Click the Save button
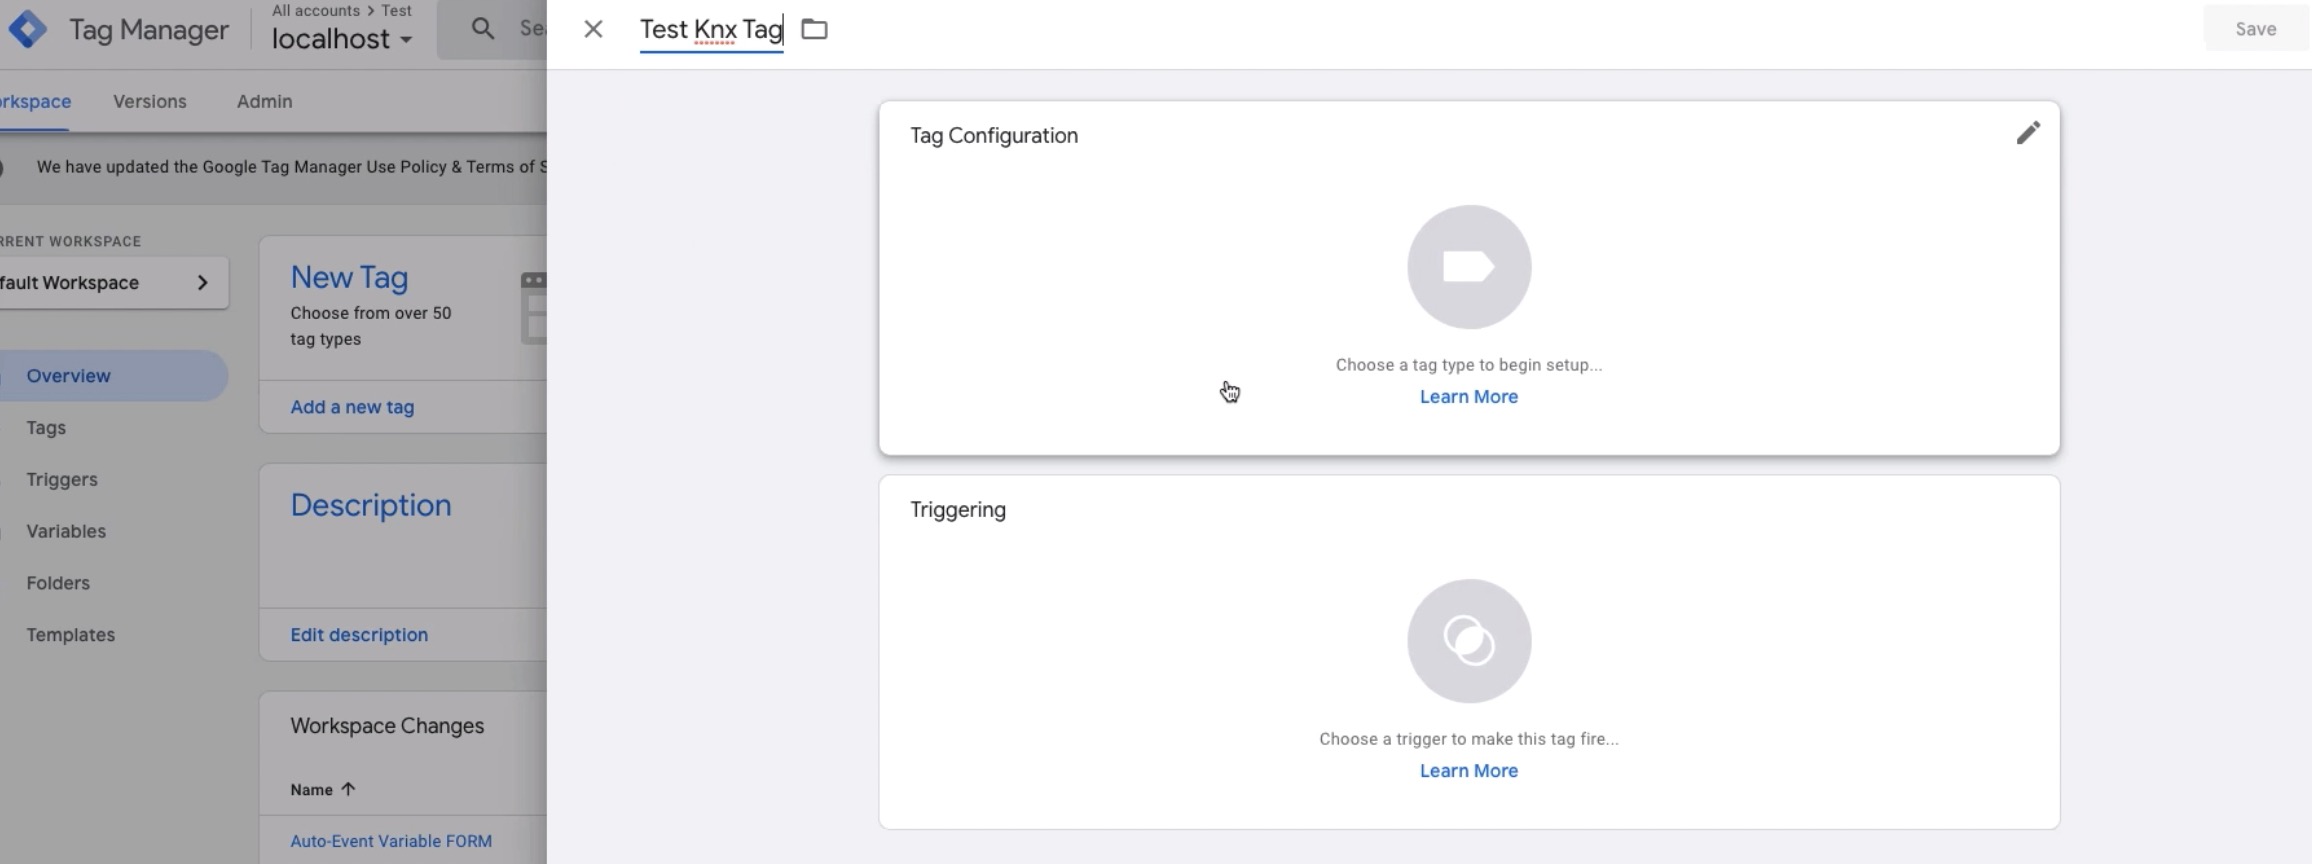The image size is (2312, 864). pyautogui.click(x=2255, y=29)
